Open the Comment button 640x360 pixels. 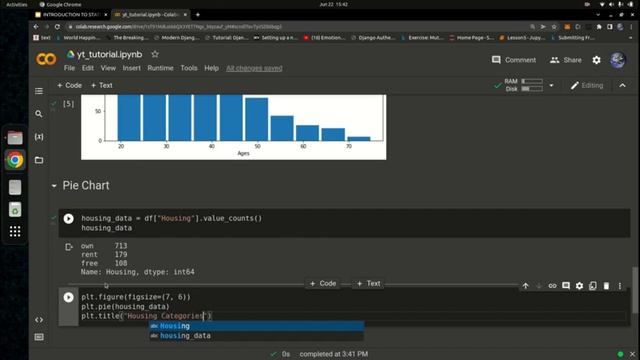[514, 60]
